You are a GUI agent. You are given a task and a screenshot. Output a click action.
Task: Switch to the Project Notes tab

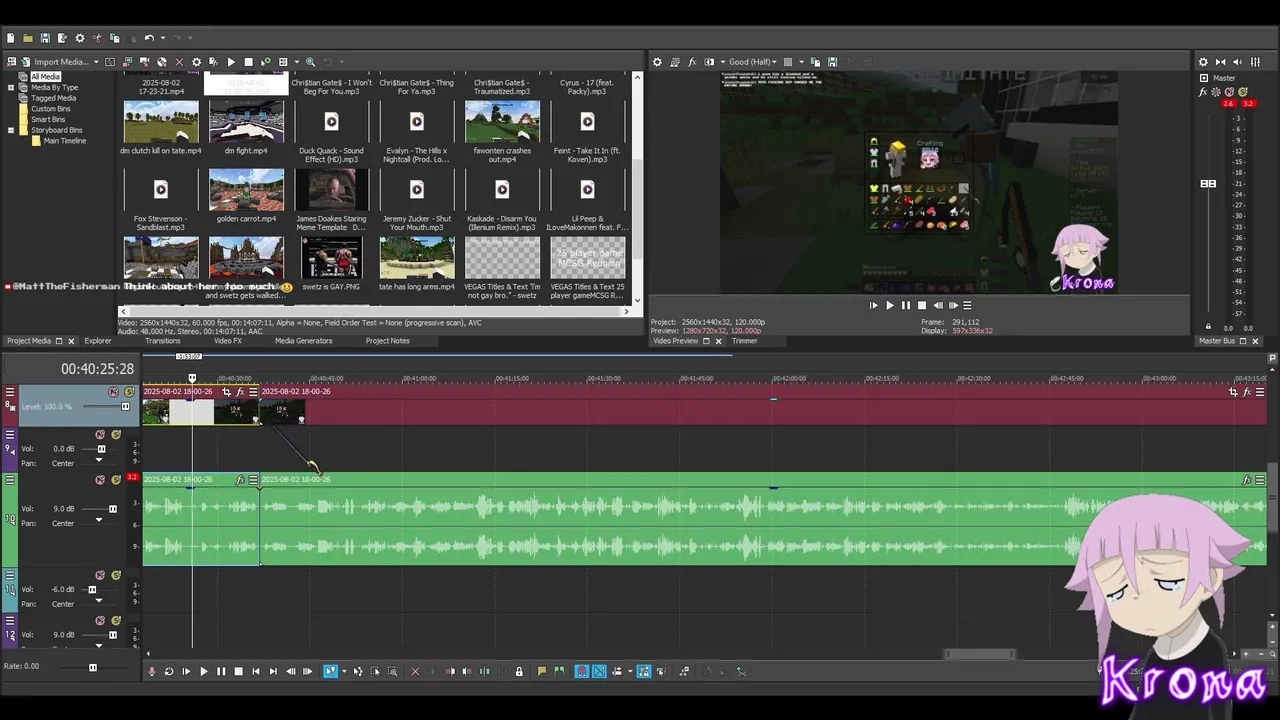388,341
